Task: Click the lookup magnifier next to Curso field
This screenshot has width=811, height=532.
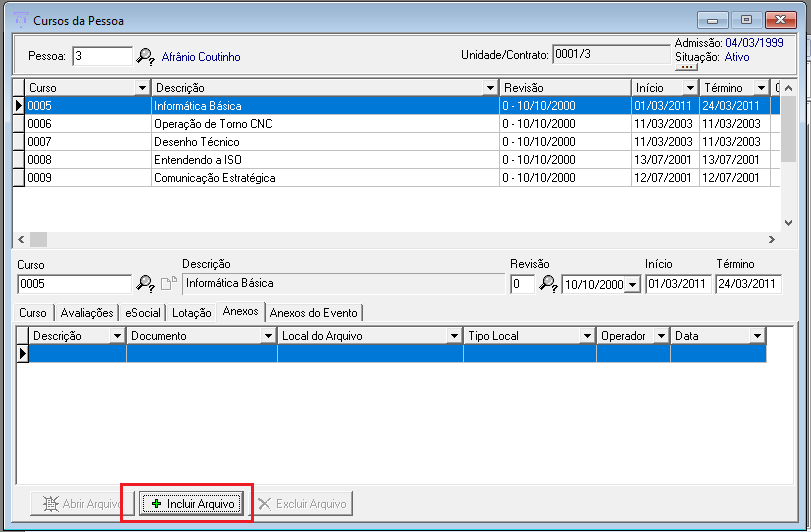Action: click(x=145, y=284)
